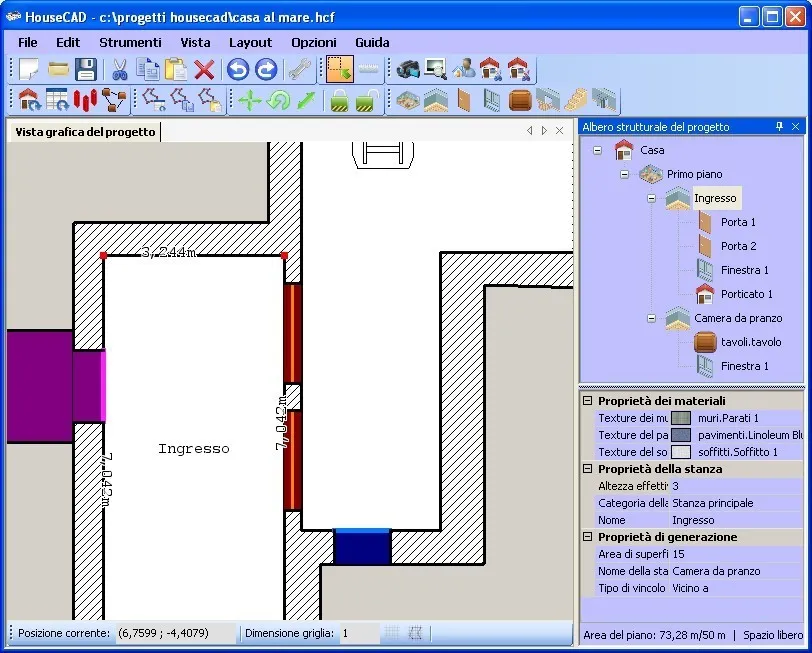Screen dimensions: 812x653
Task: Click the left navigation arrow beside the tab
Action: click(x=528, y=130)
